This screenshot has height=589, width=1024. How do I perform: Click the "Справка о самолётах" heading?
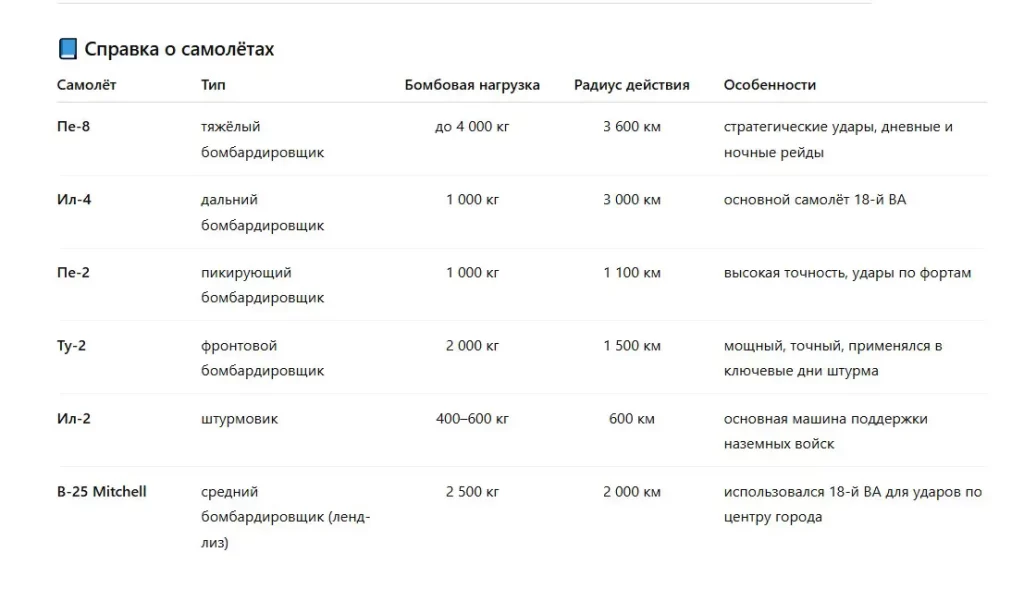click(x=179, y=49)
